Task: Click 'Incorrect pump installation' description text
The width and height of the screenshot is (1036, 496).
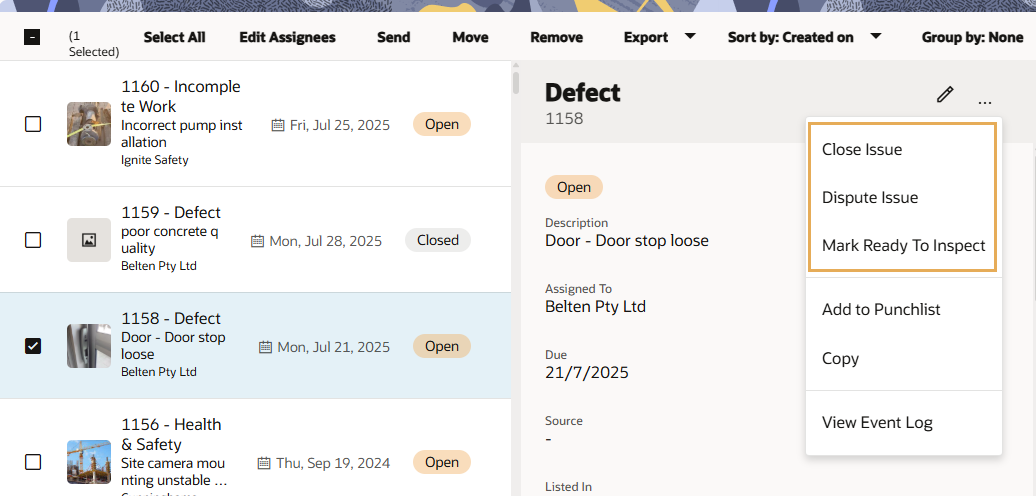Action: click(182, 133)
